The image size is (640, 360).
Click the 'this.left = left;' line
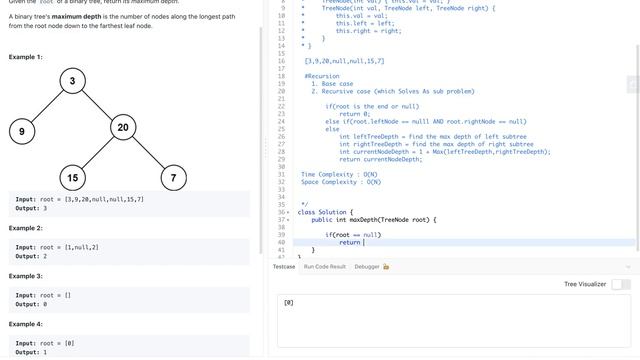[x=365, y=23]
